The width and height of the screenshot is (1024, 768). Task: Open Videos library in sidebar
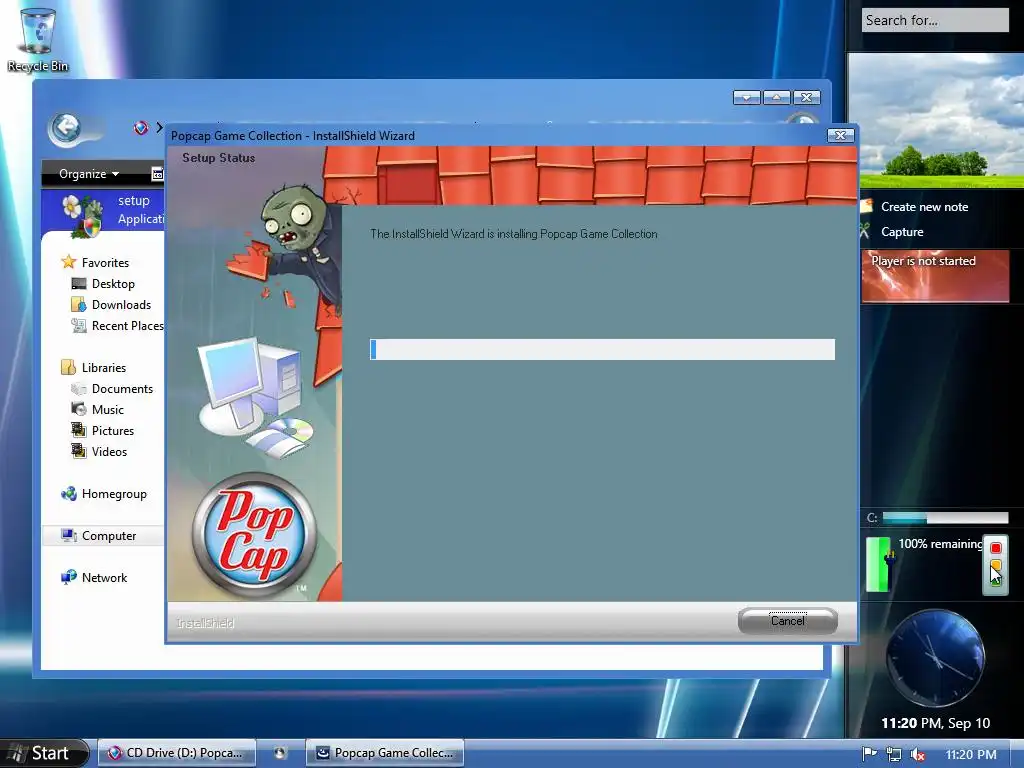point(109,451)
